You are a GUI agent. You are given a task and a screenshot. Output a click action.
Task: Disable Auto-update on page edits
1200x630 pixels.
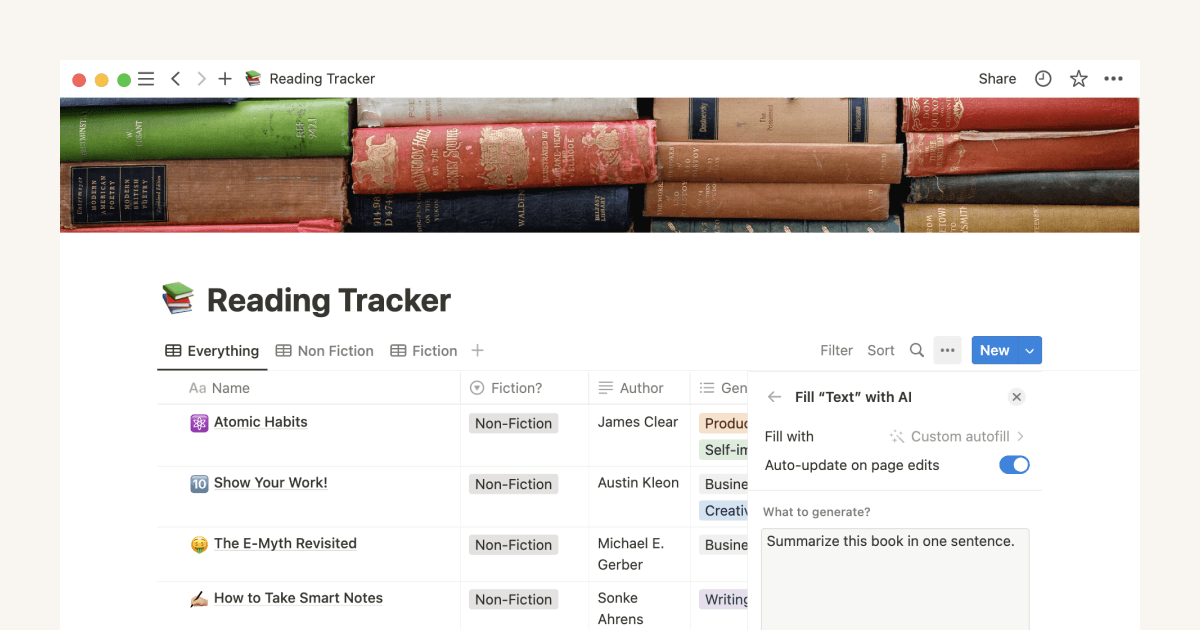point(1014,464)
